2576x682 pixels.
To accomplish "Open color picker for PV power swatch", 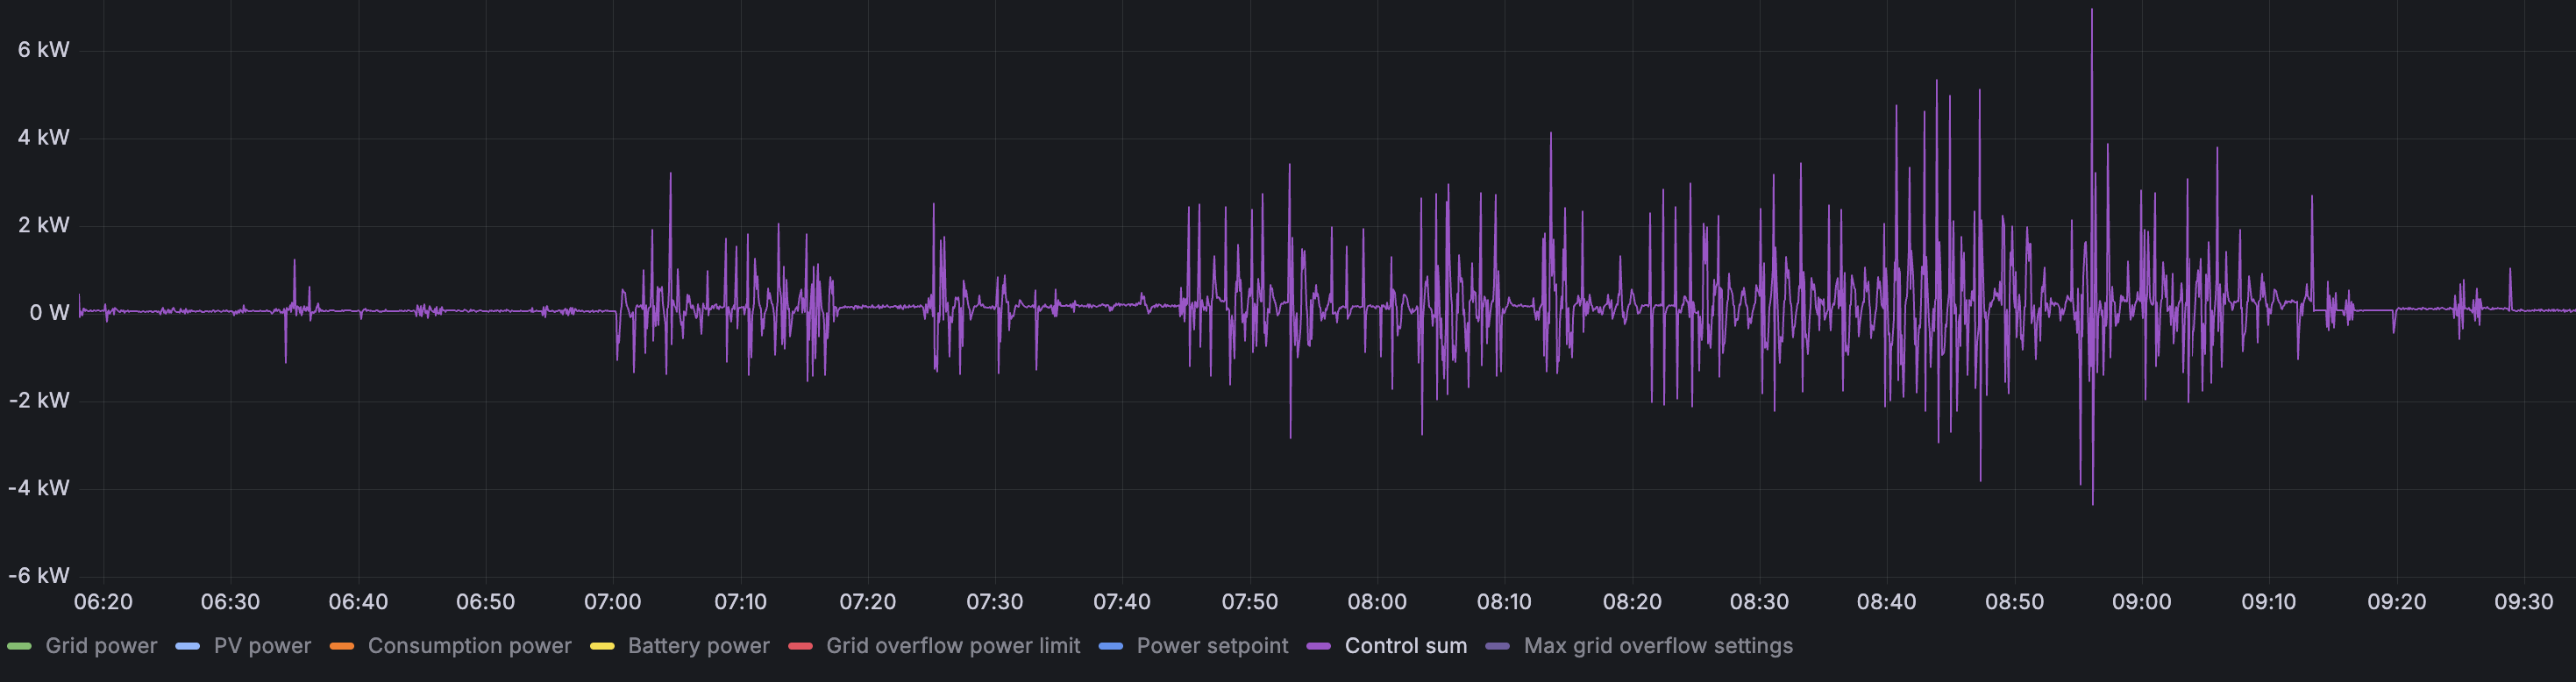I will 187,647.
